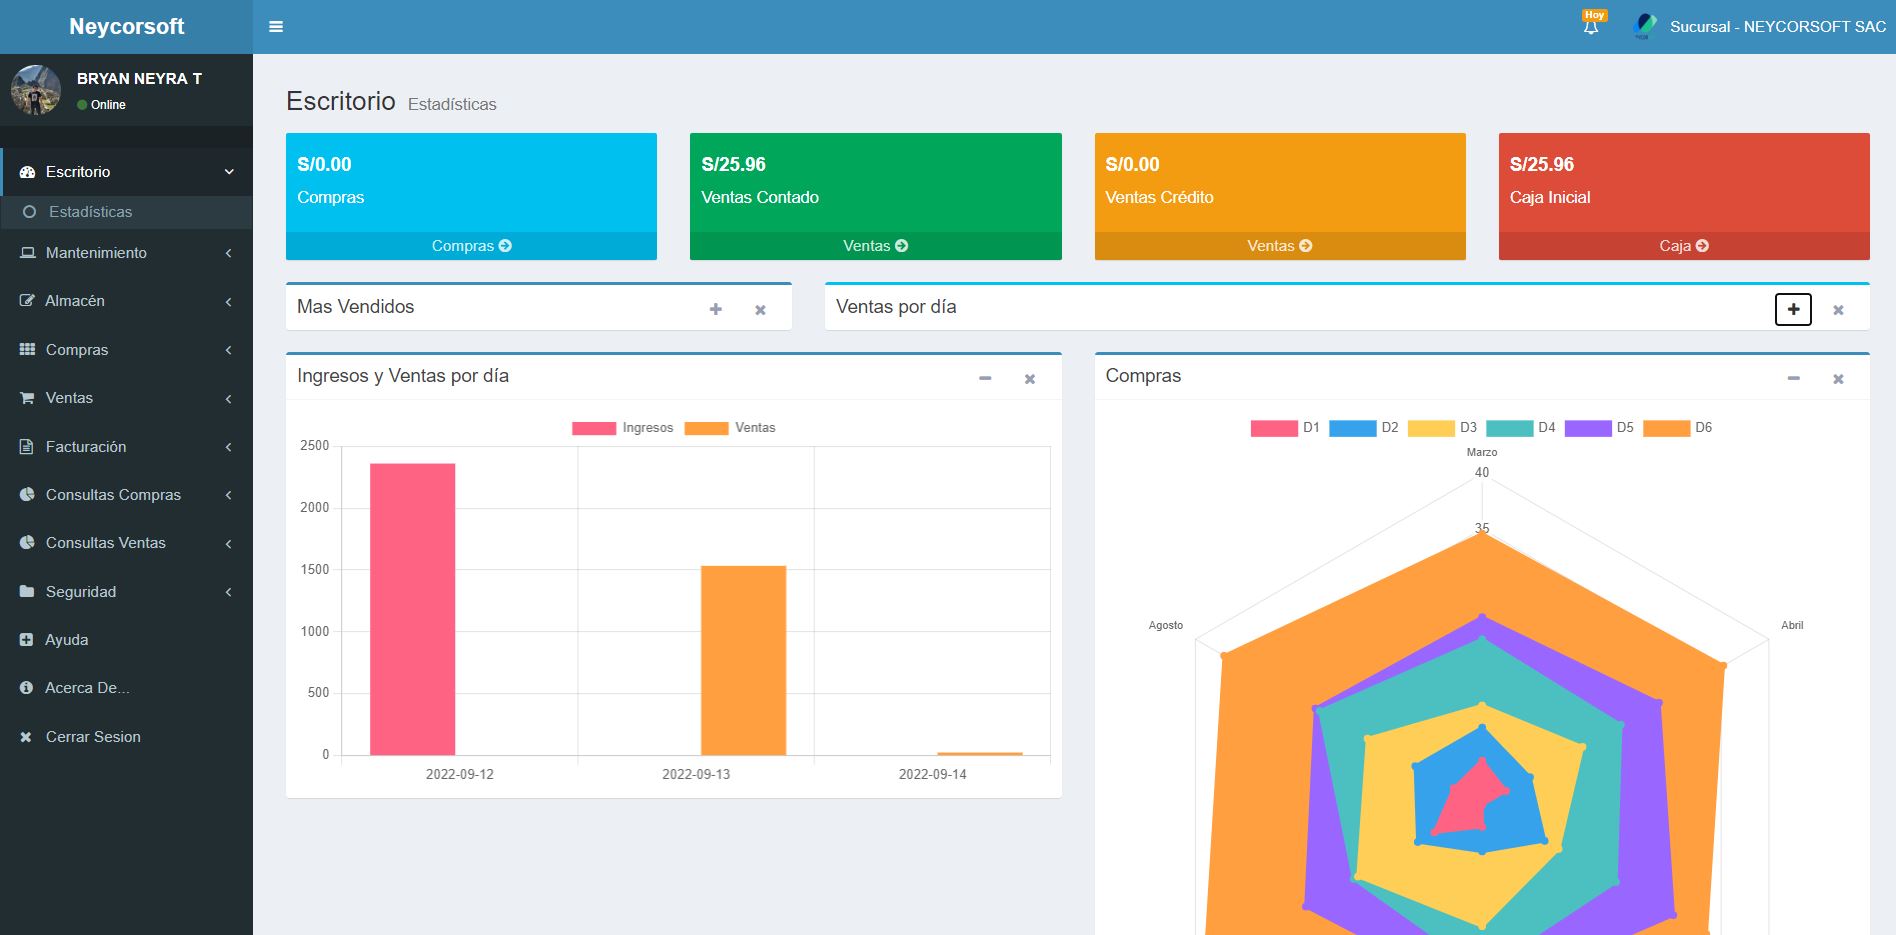Remove the Compras radar chart panel
The height and width of the screenshot is (935, 1896).
click(x=1838, y=379)
